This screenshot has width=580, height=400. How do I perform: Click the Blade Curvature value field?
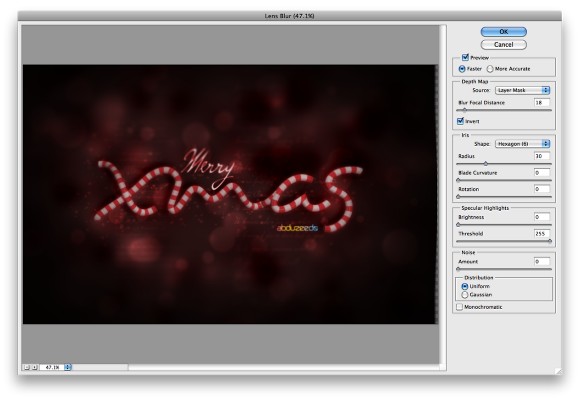click(x=542, y=173)
